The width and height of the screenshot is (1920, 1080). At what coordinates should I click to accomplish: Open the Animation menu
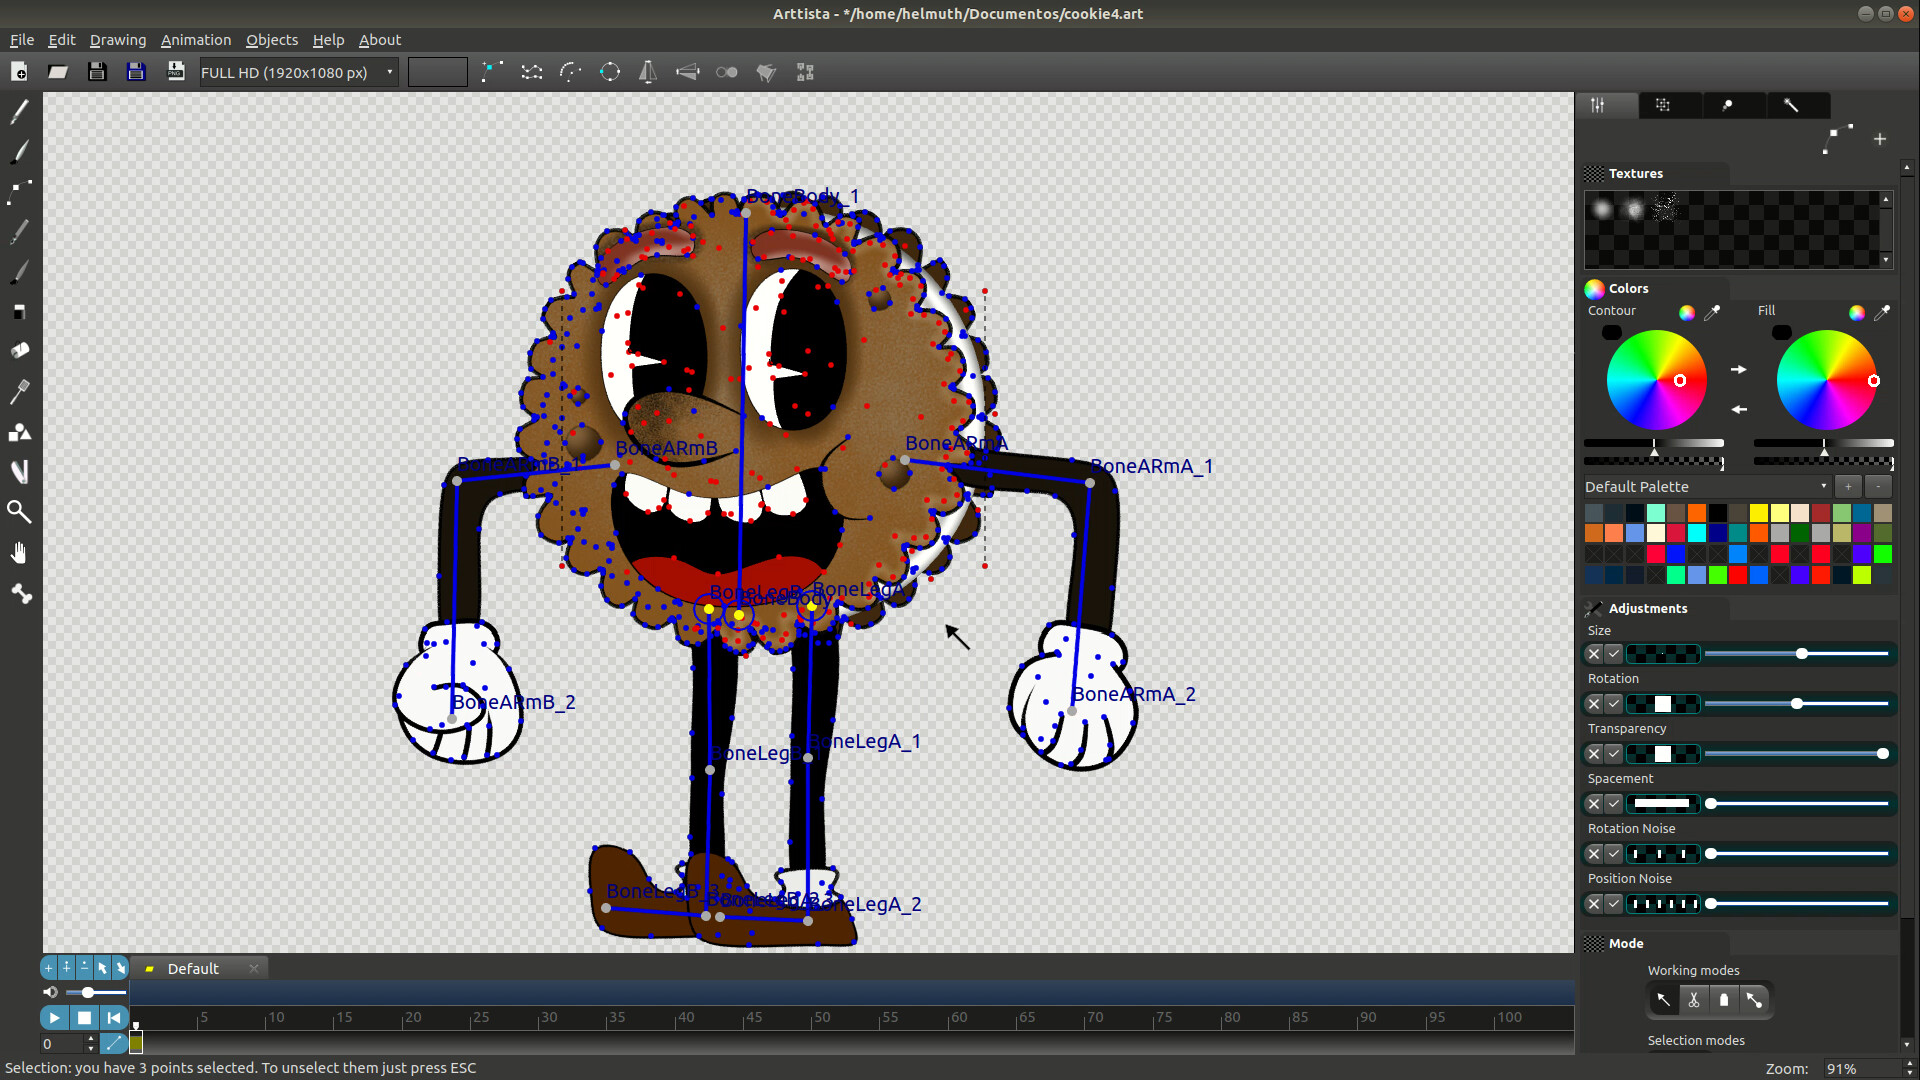pos(195,40)
